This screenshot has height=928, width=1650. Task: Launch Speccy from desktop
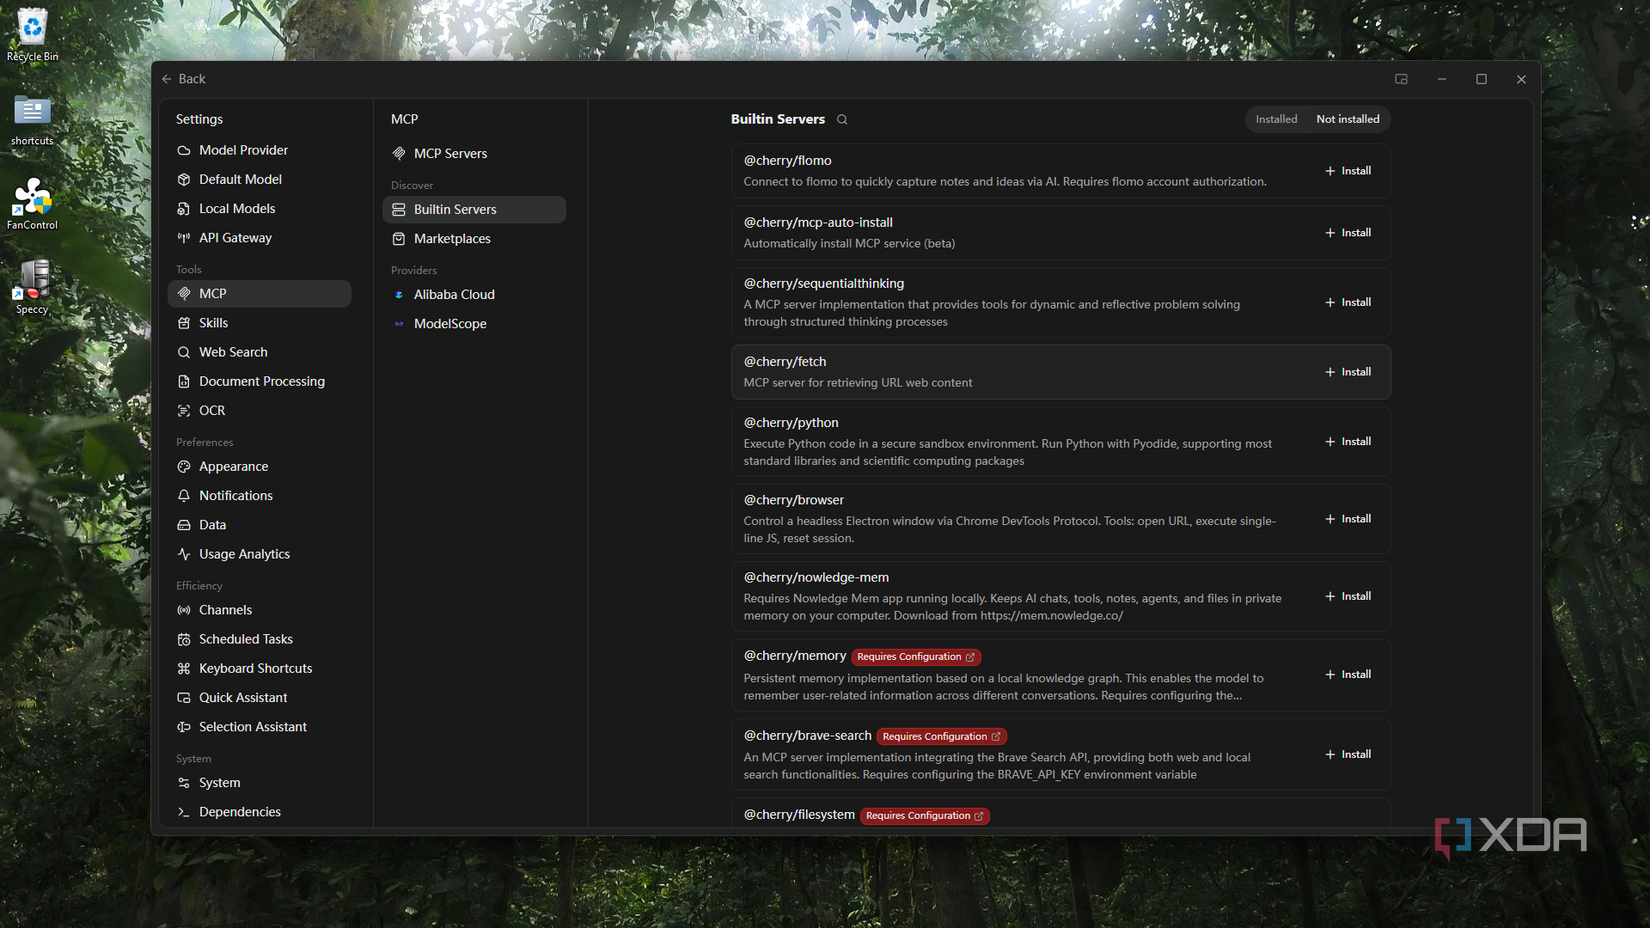[x=32, y=288]
